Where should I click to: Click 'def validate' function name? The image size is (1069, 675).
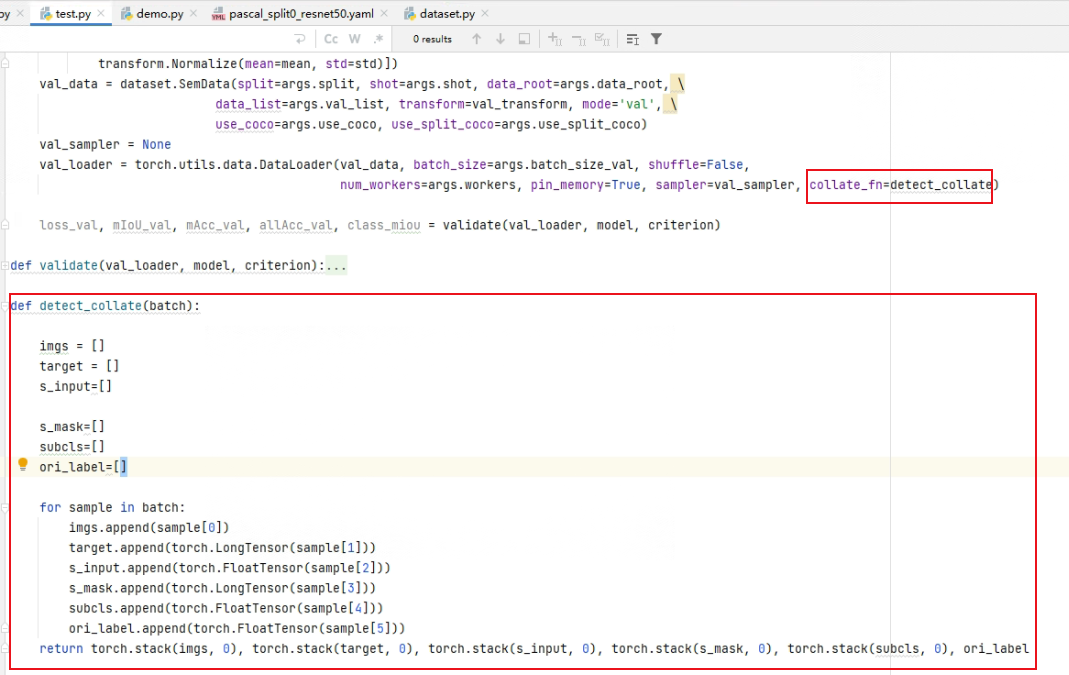click(x=68, y=265)
